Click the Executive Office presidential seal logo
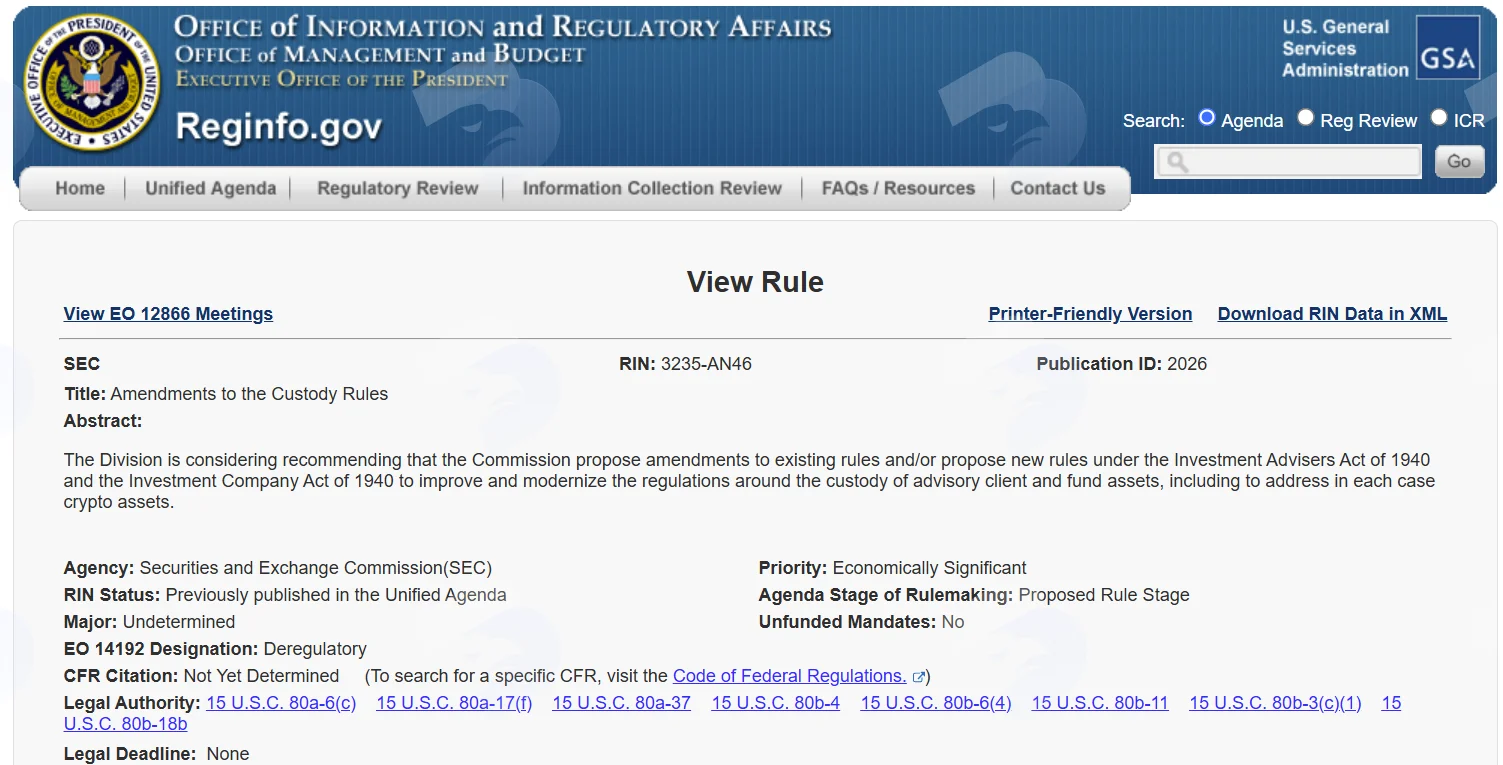This screenshot has width=1503, height=765. 91,83
